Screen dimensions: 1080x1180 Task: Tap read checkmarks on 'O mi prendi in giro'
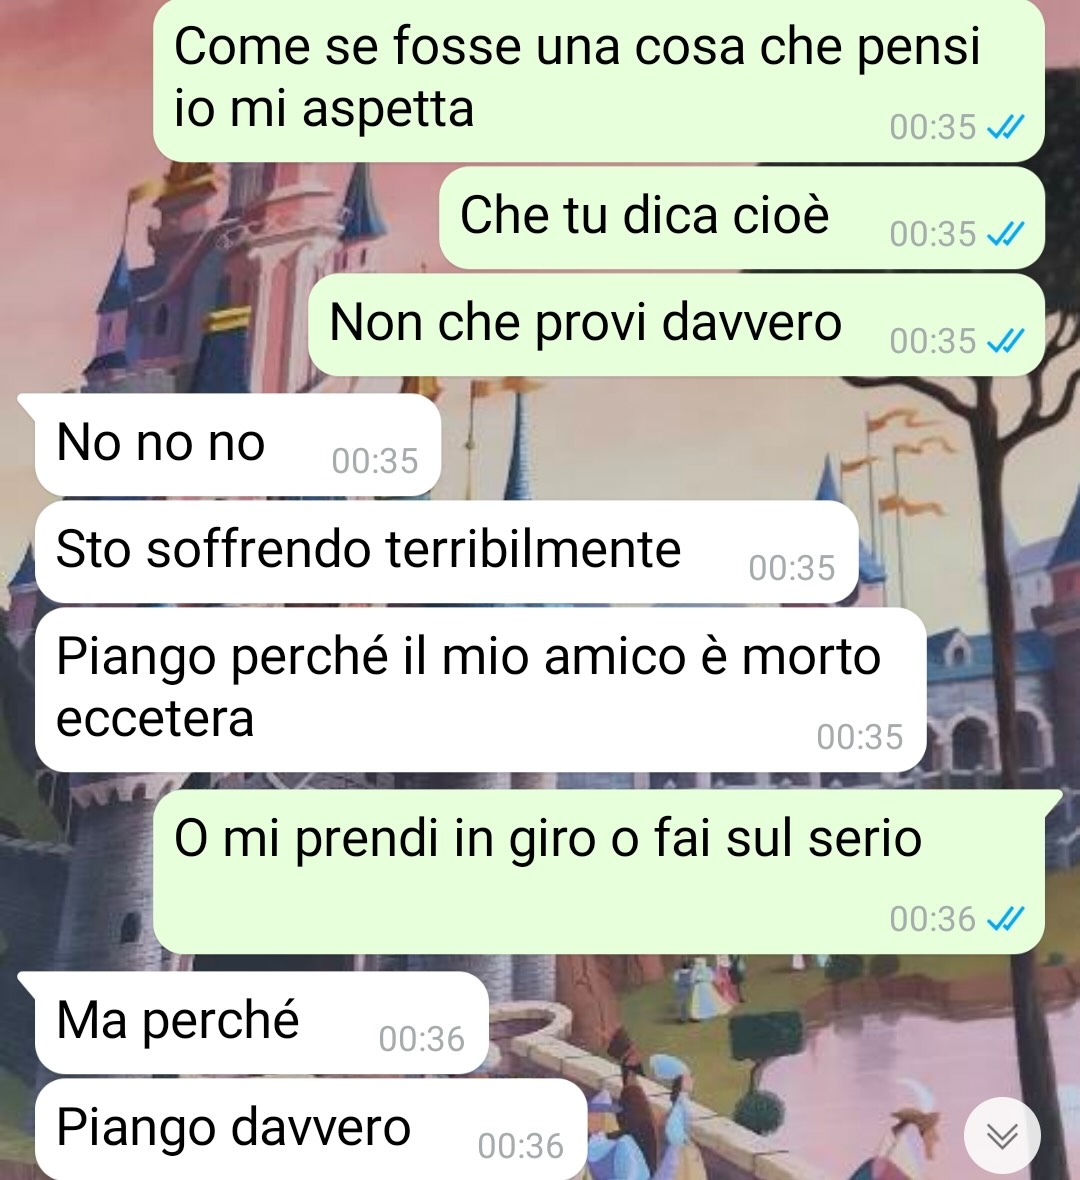1005,919
